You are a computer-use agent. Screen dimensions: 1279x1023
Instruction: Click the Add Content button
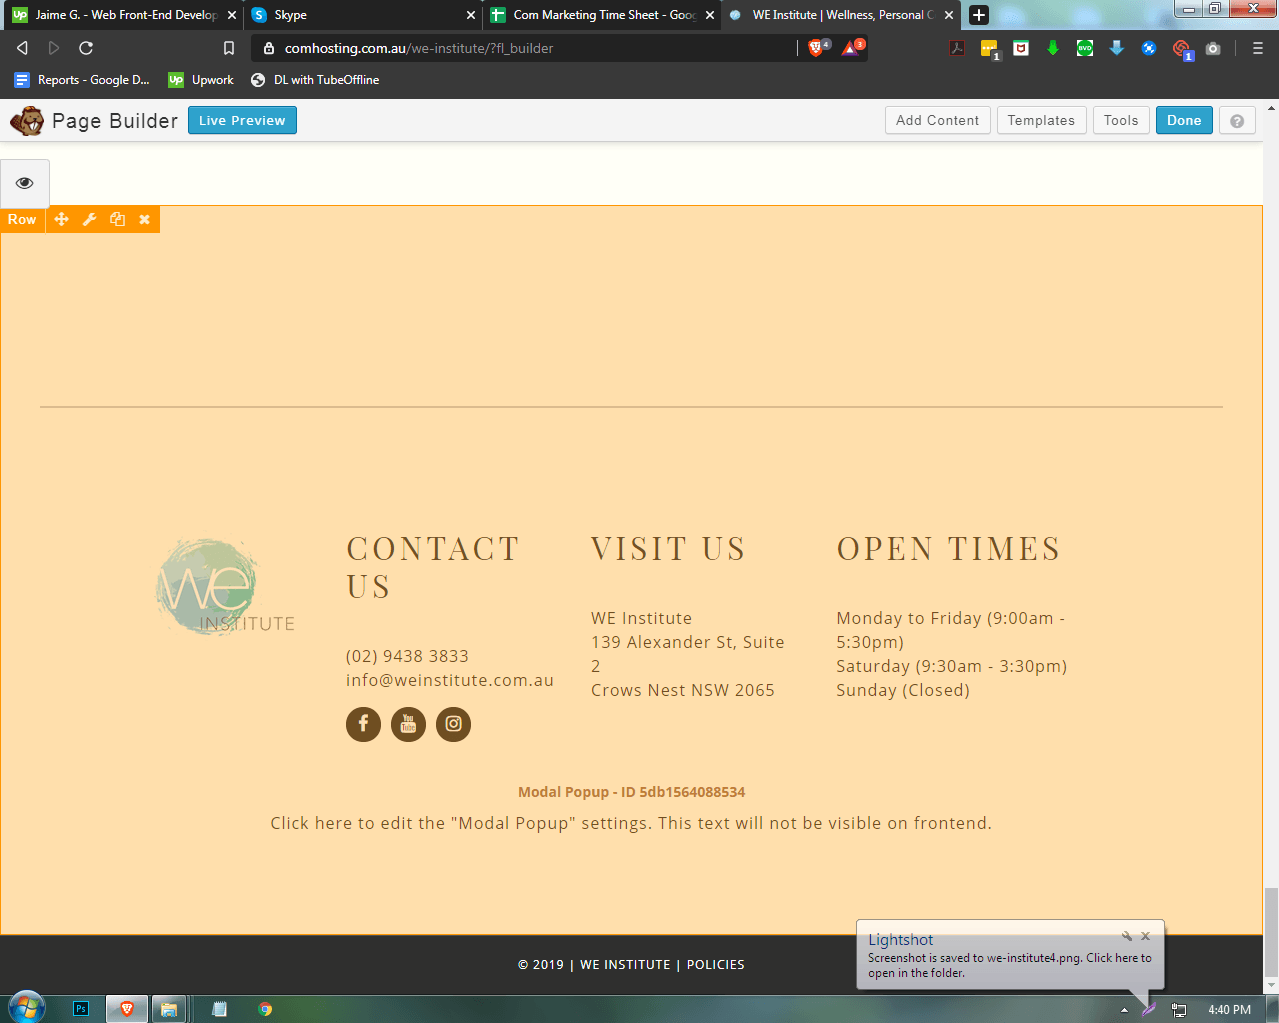pyautogui.click(x=938, y=120)
